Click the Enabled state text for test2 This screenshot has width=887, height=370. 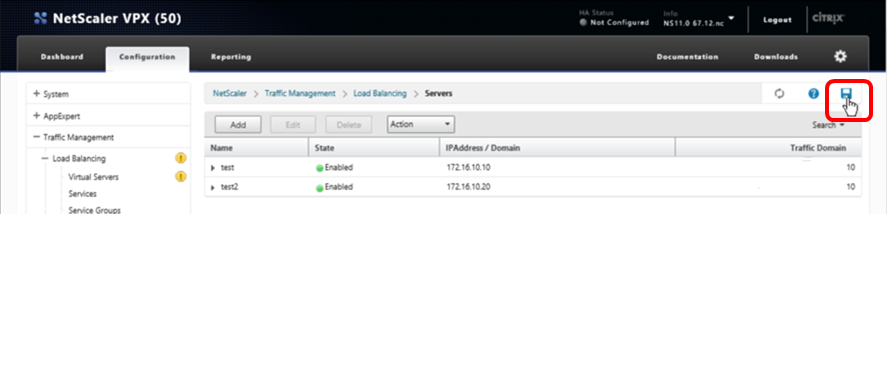[339, 187]
